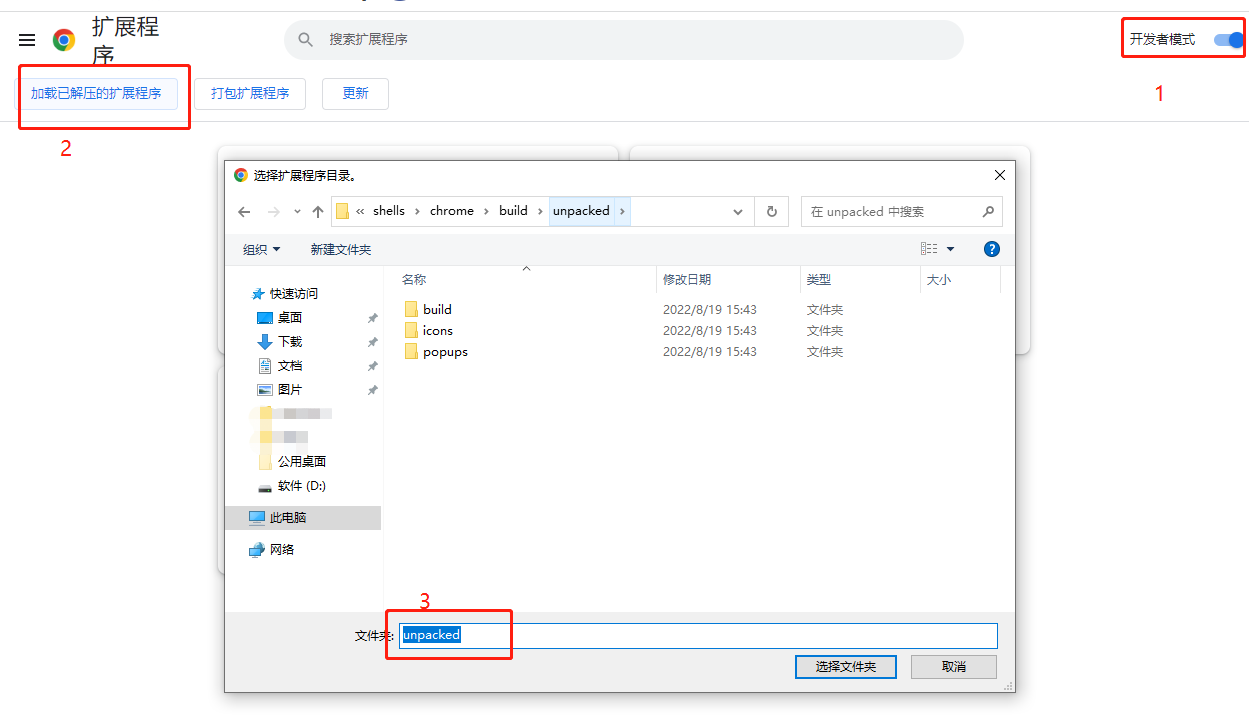Navigate back in the folder dialog
The image size is (1249, 719).
243,211
